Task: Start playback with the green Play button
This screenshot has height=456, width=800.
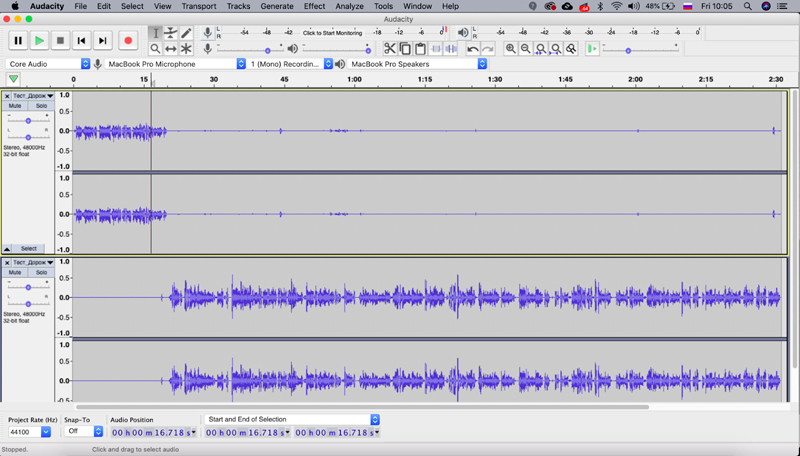Action: [x=39, y=41]
